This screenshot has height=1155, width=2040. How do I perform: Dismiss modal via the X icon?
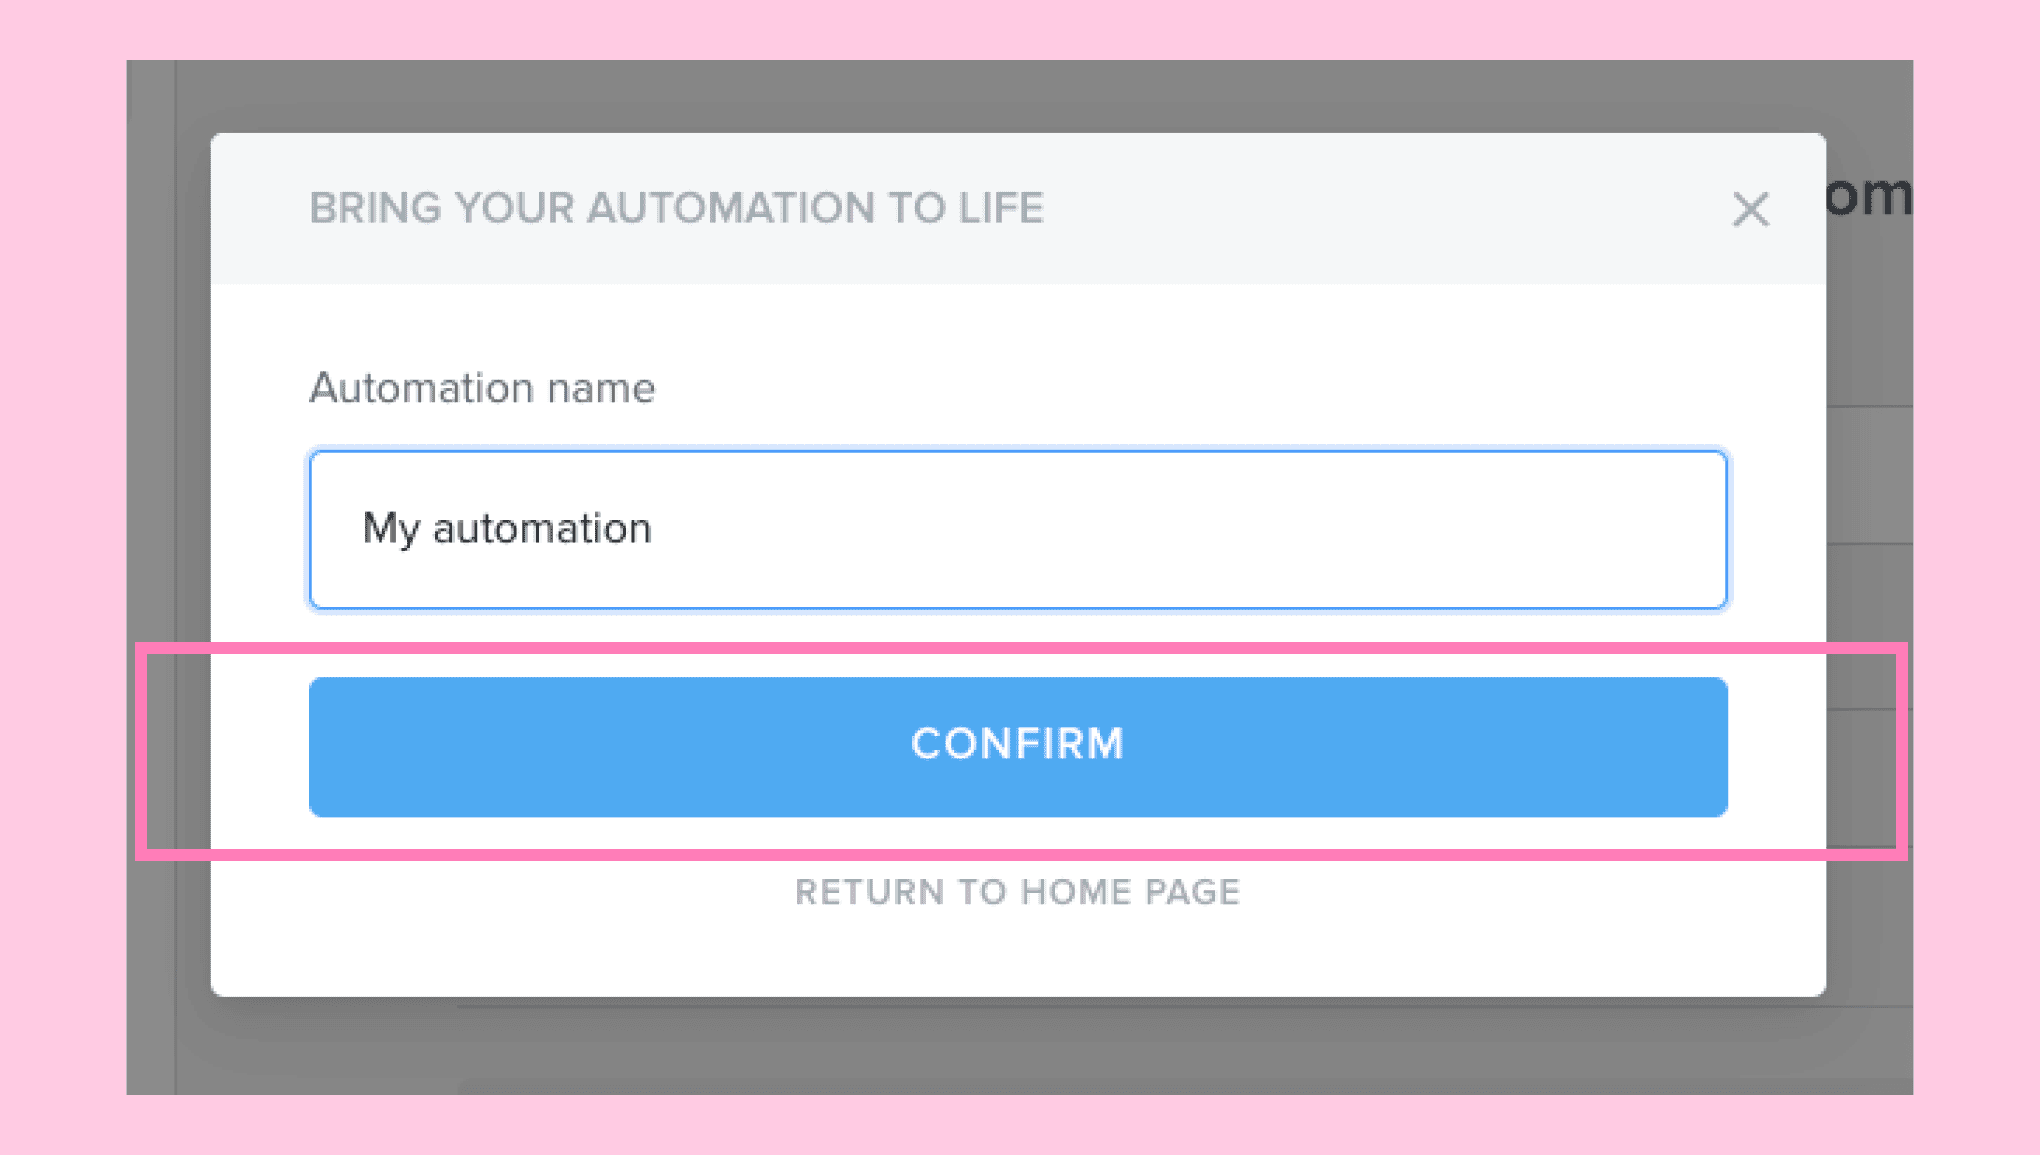click(x=1750, y=210)
